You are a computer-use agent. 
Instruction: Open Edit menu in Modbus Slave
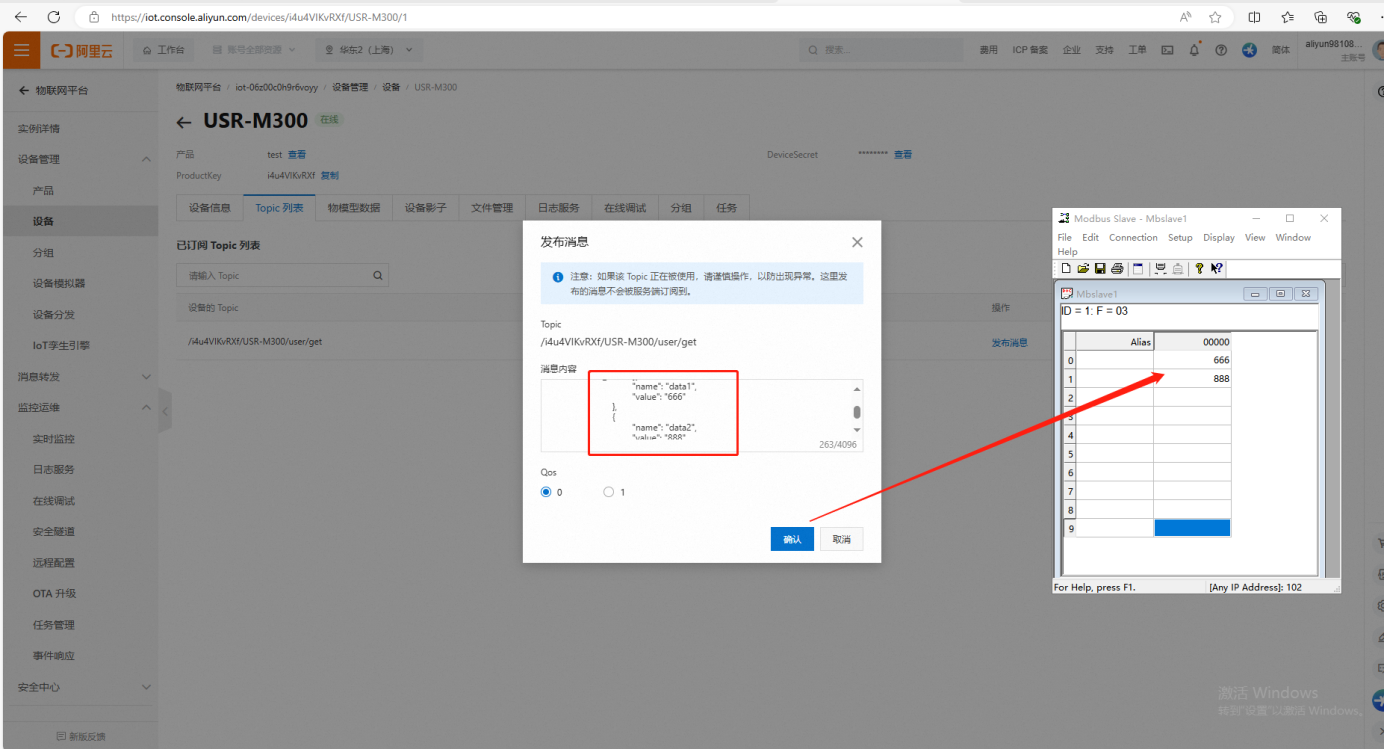(1090, 237)
